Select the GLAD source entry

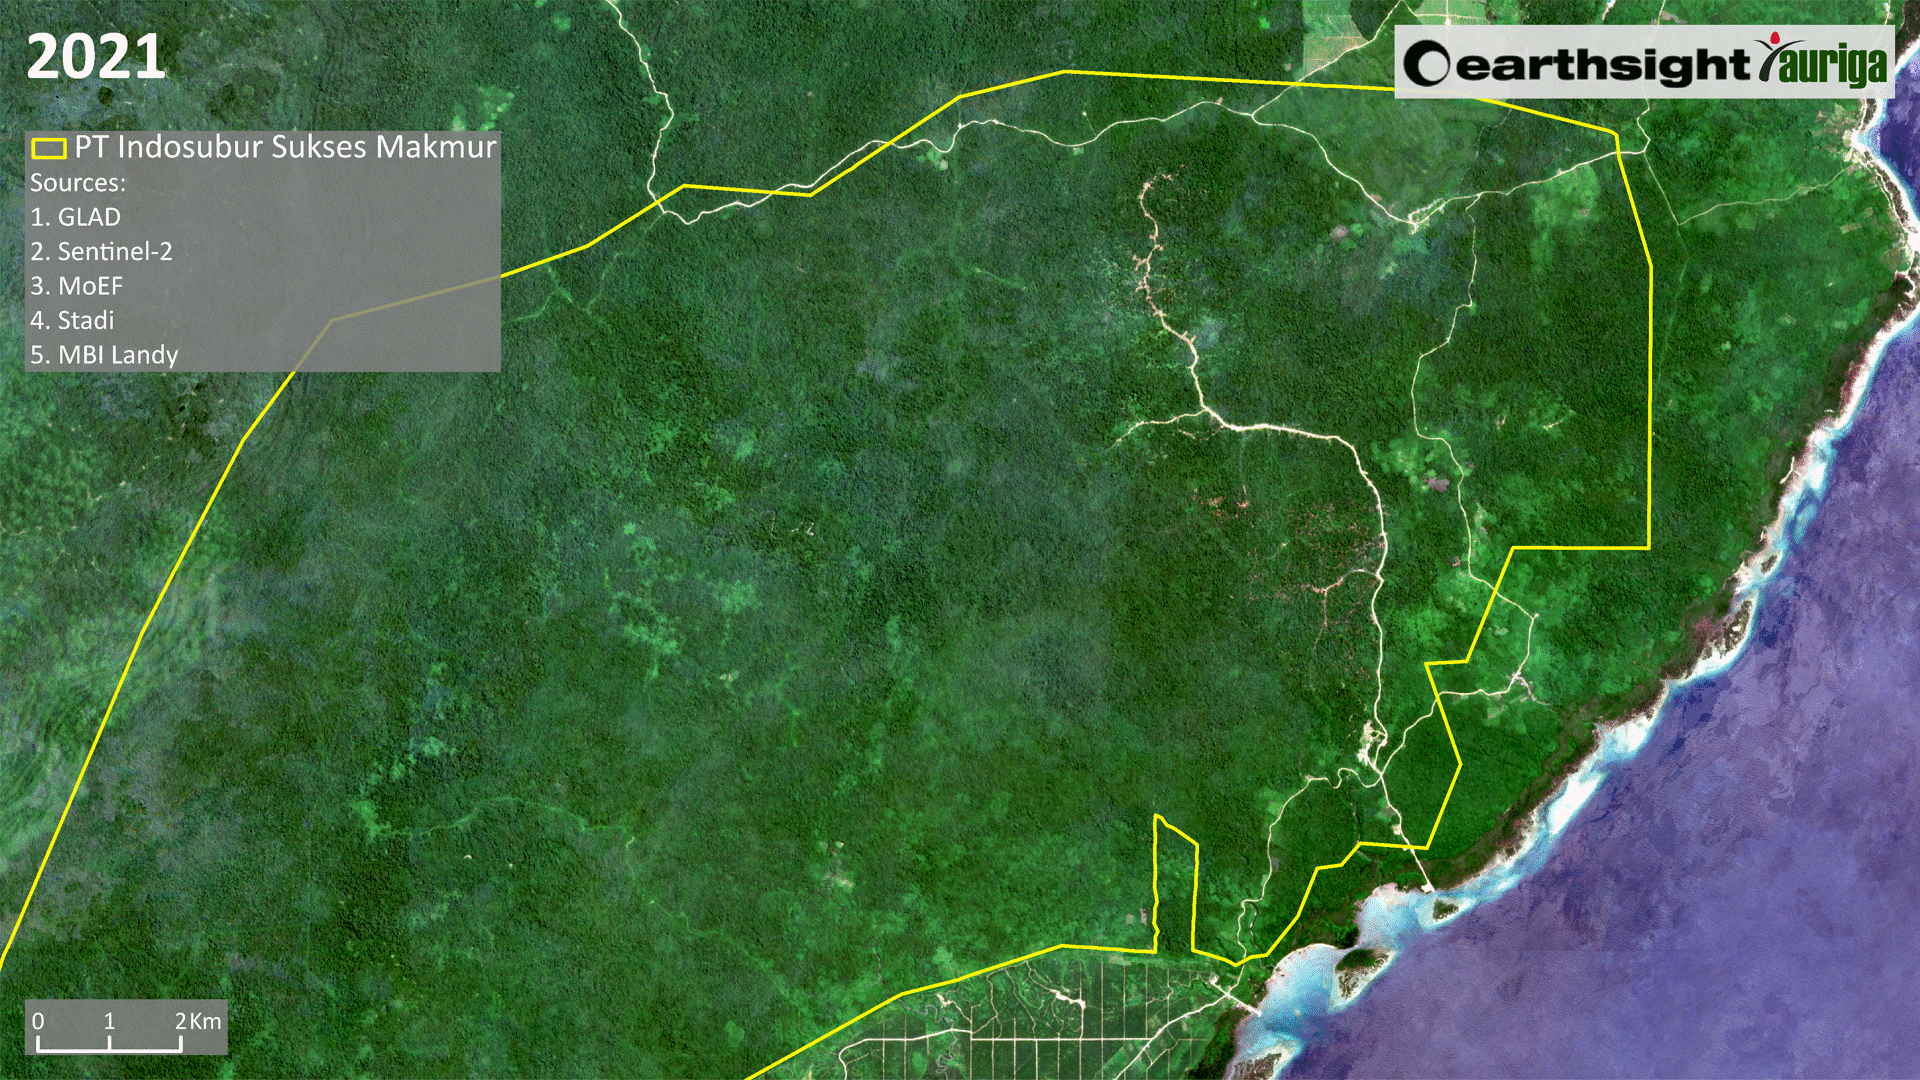coord(76,217)
